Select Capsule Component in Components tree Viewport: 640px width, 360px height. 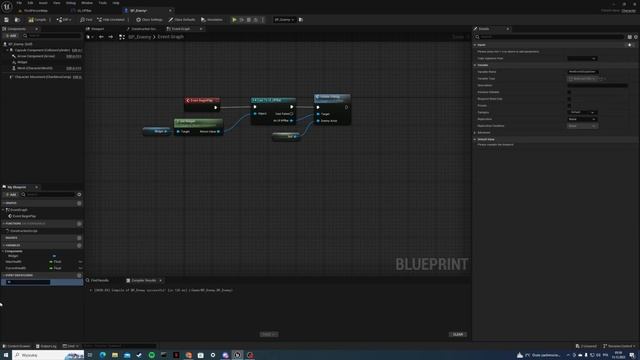(x=42, y=50)
